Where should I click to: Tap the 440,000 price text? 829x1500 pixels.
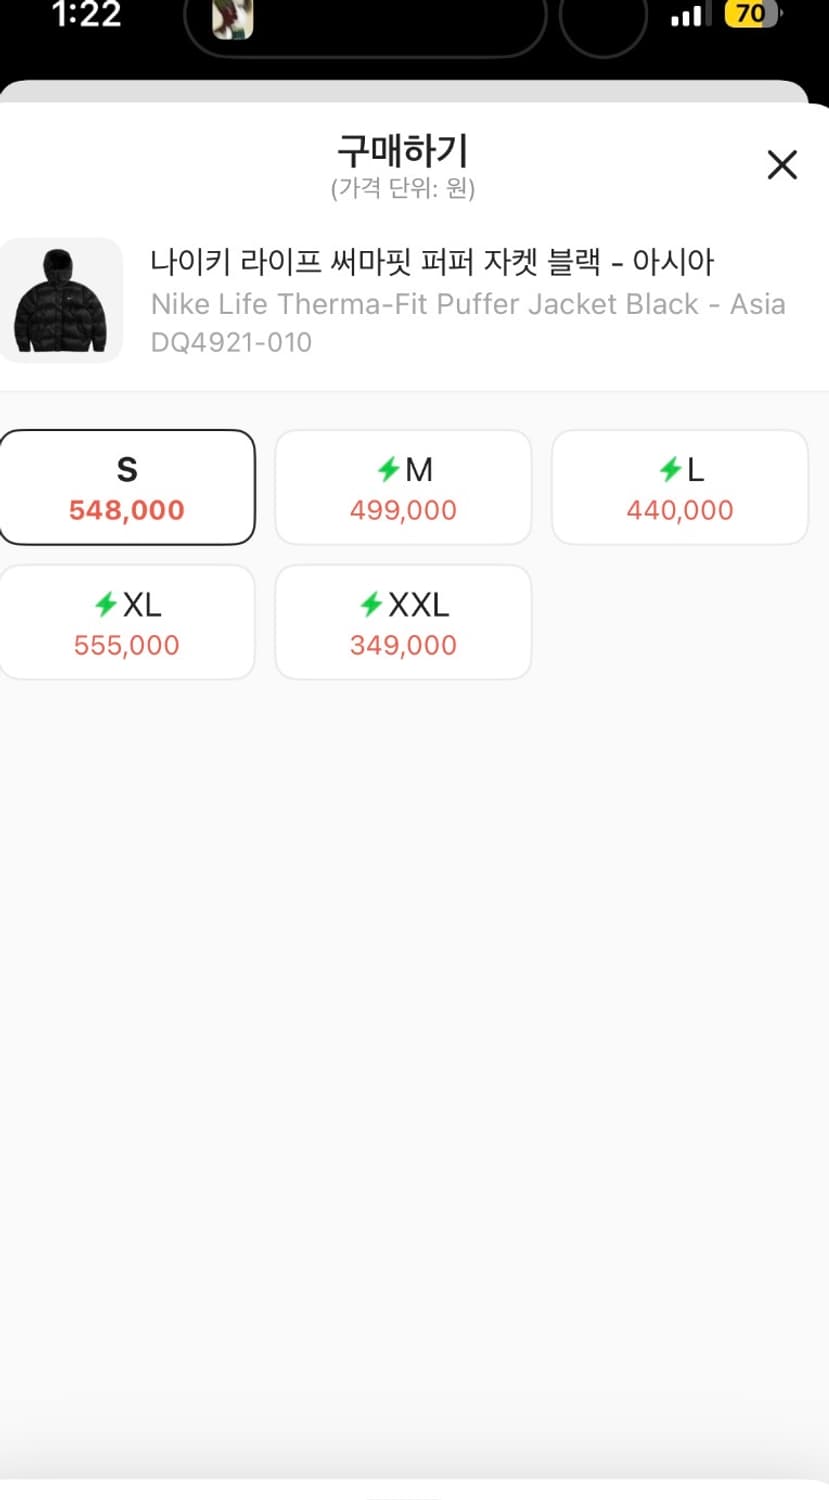(680, 510)
